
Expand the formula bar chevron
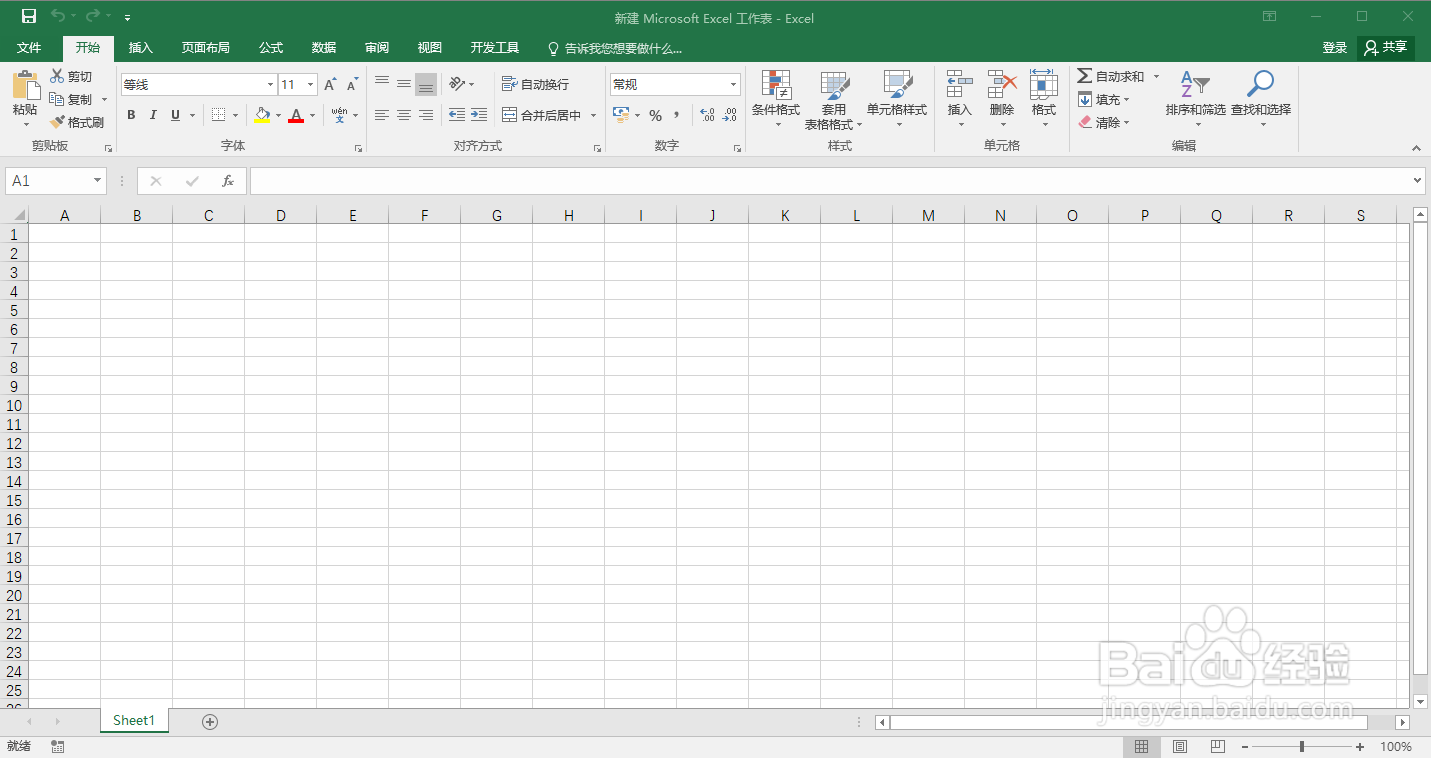tap(1417, 181)
